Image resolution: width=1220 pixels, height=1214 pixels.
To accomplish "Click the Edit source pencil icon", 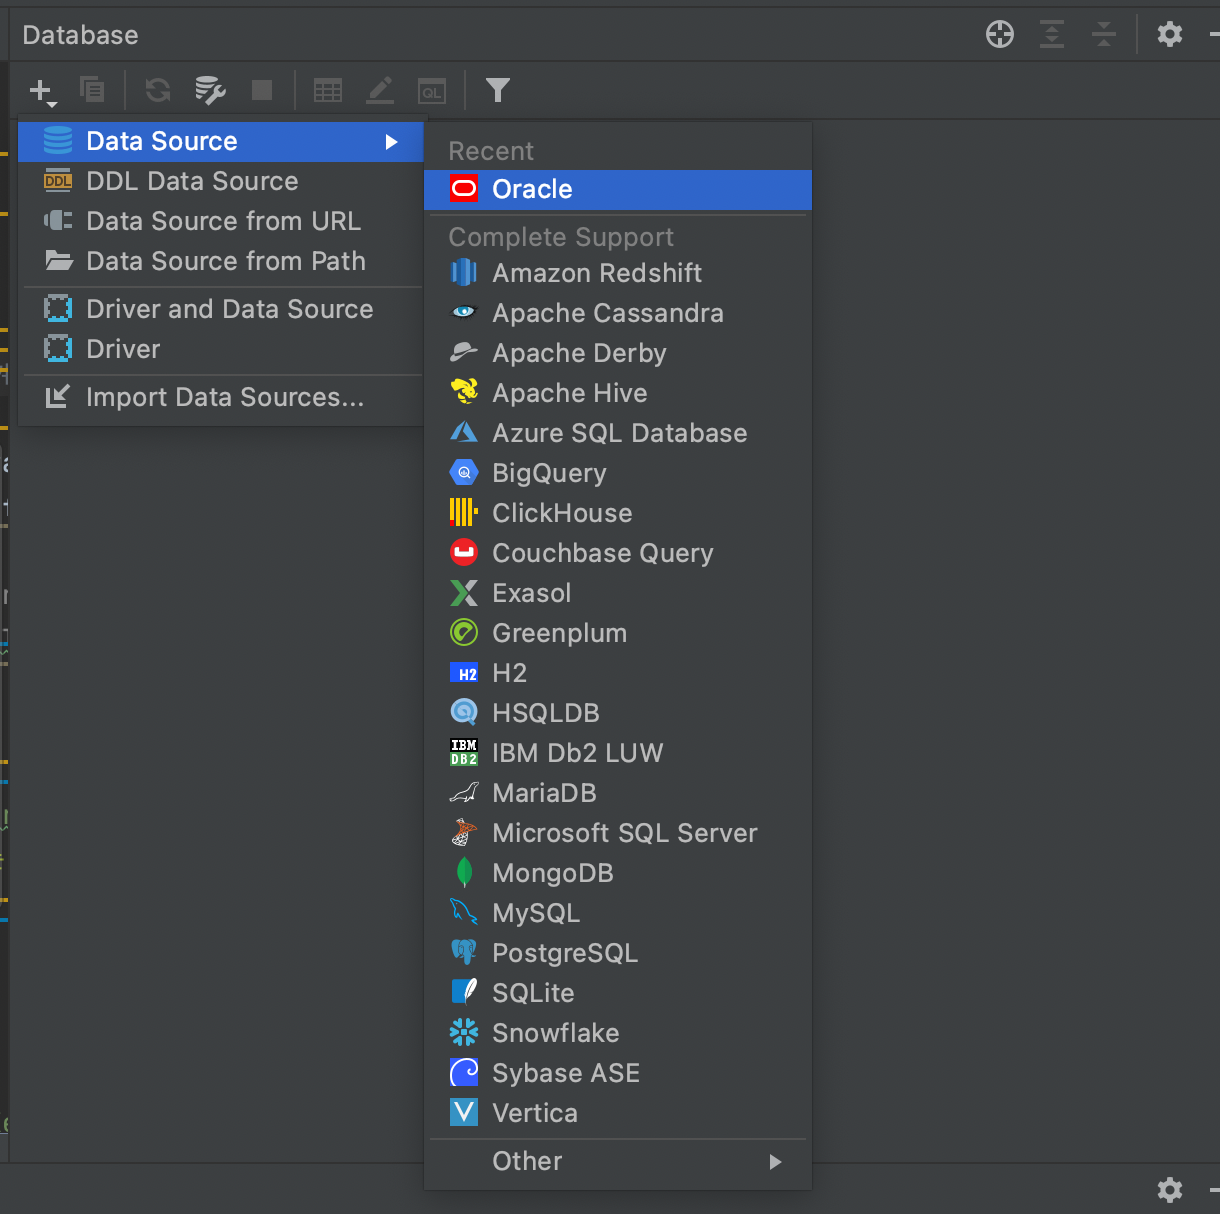I will (380, 90).
